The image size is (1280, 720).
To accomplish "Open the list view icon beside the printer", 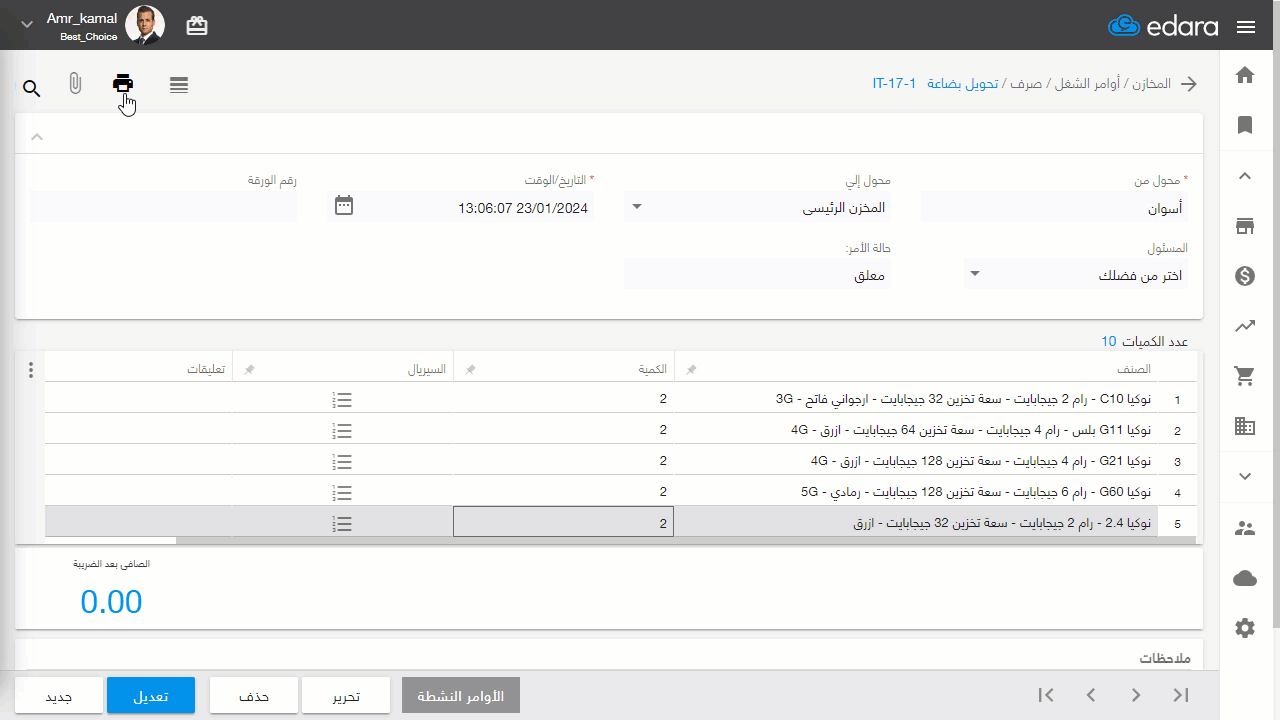I will [x=179, y=85].
